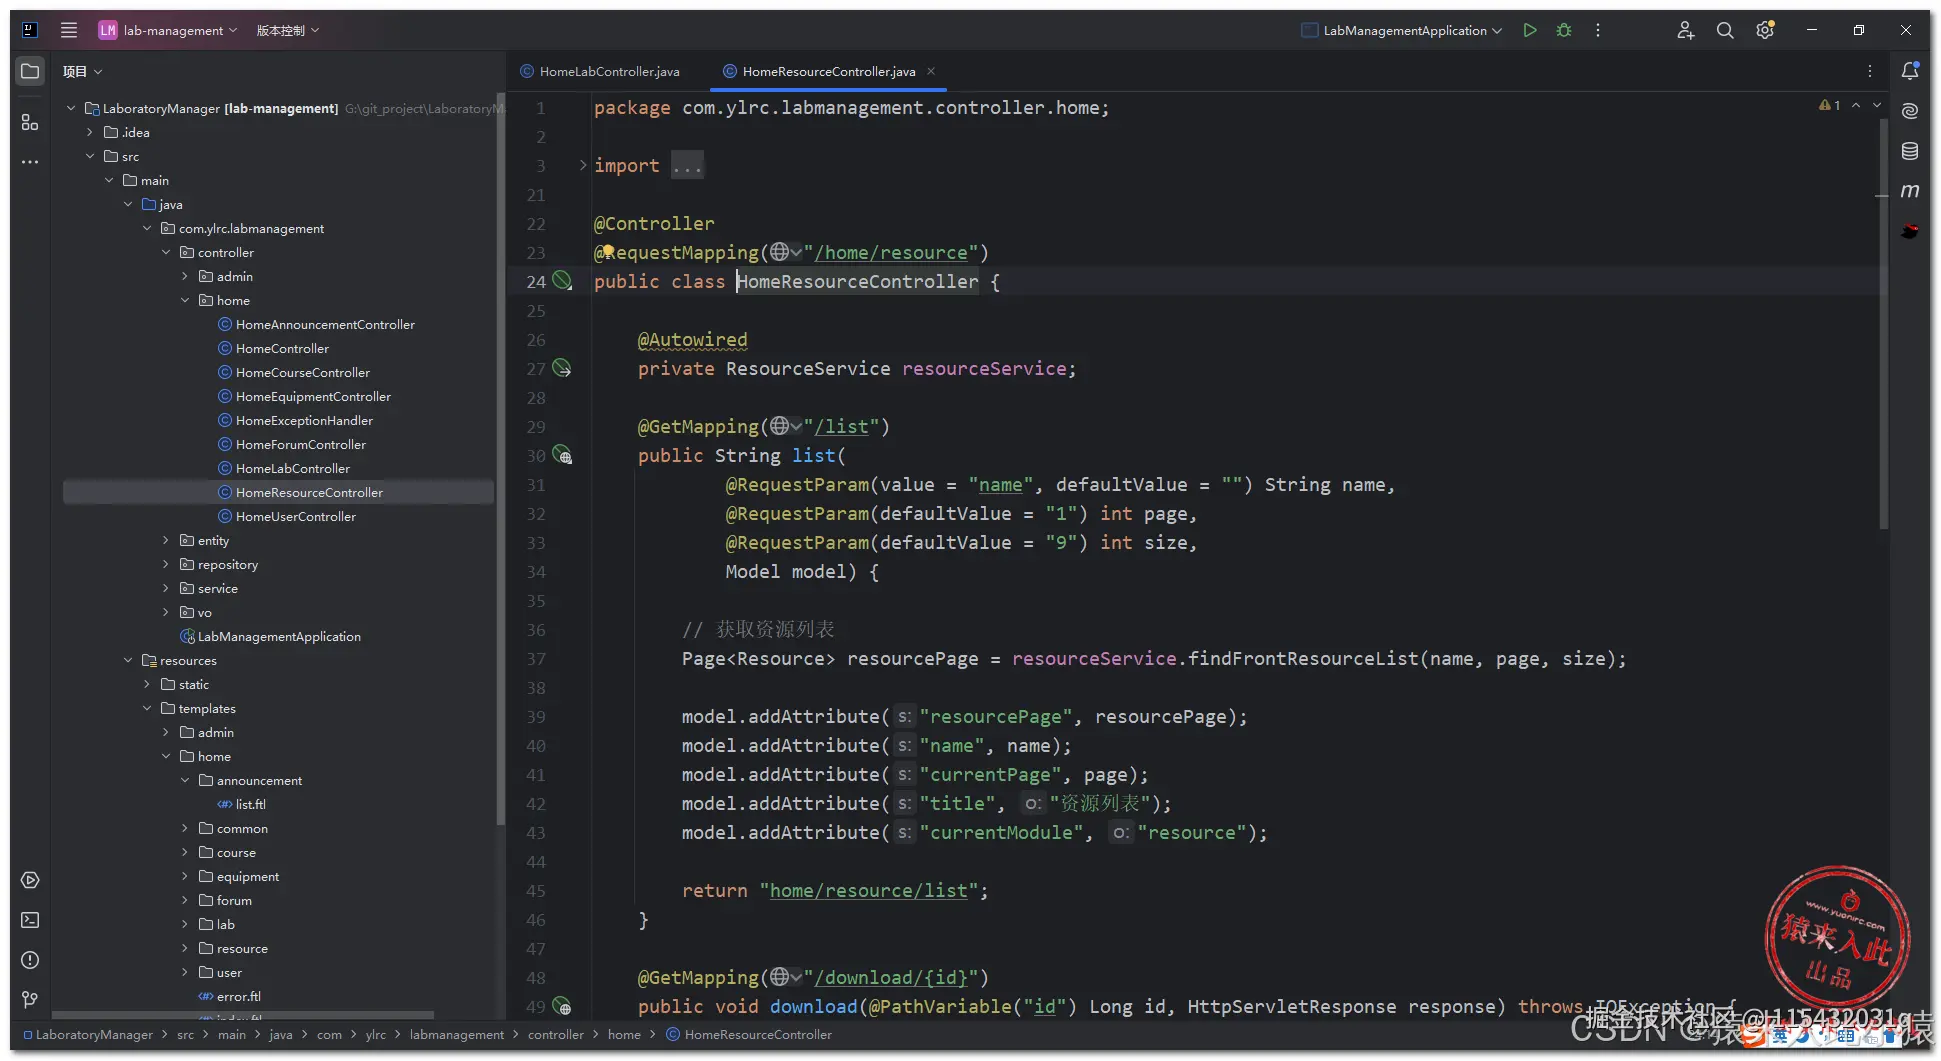Viewport: 1941px width, 1061px height.
Task: Expand the service package
Action: pos(166,588)
